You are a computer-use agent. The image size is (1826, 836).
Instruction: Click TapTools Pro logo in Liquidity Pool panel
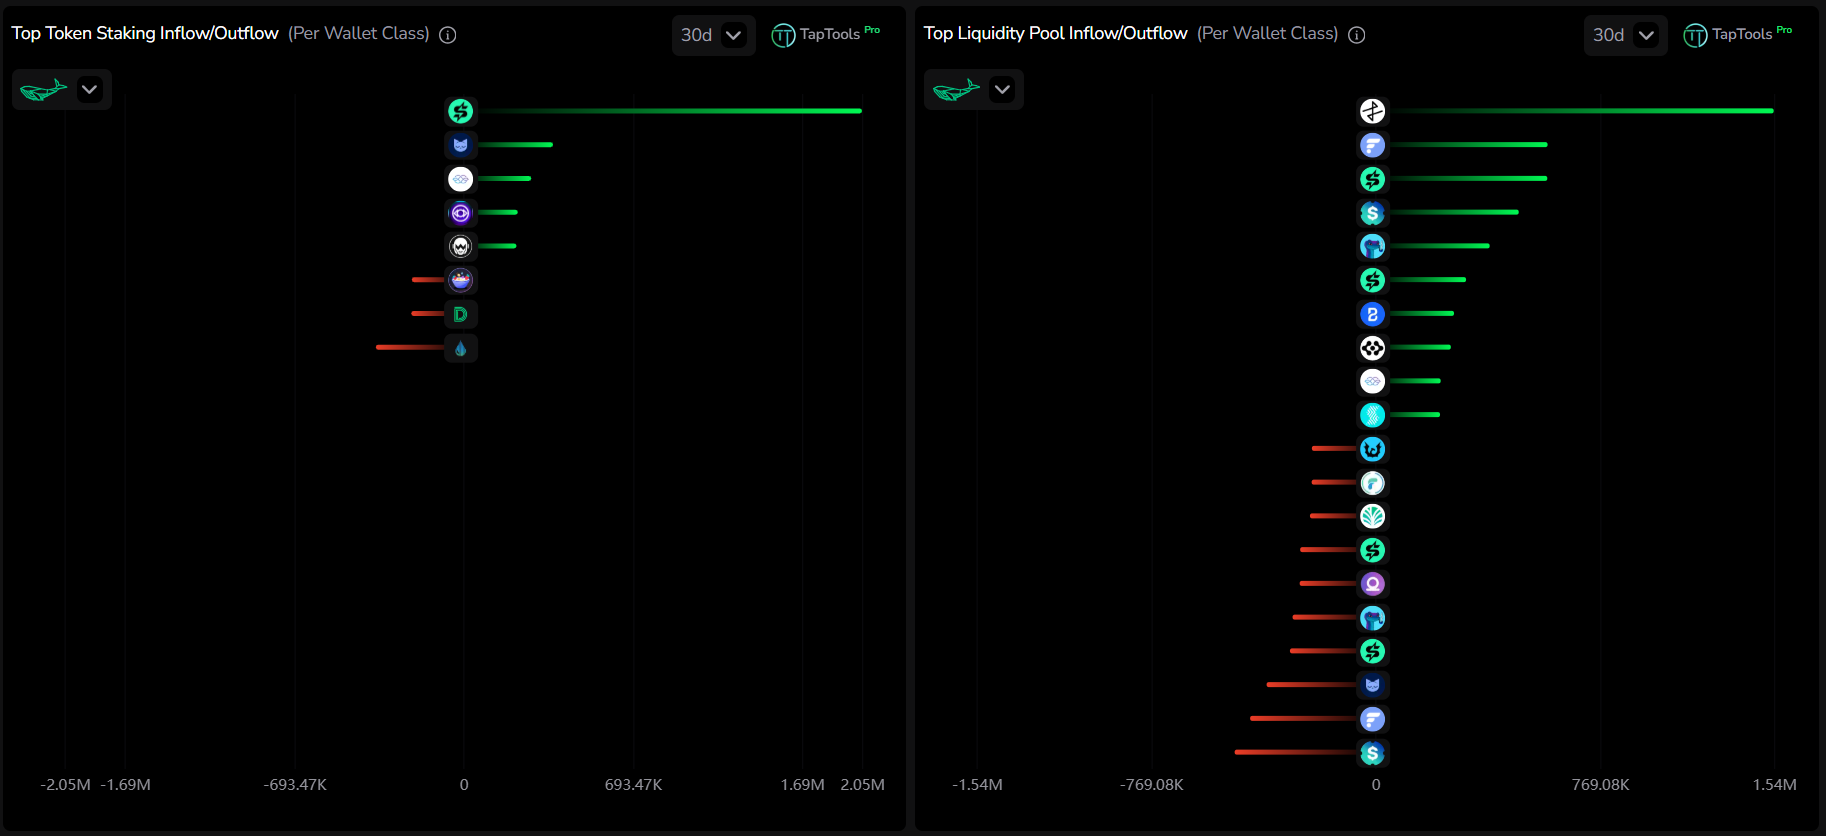(1737, 35)
